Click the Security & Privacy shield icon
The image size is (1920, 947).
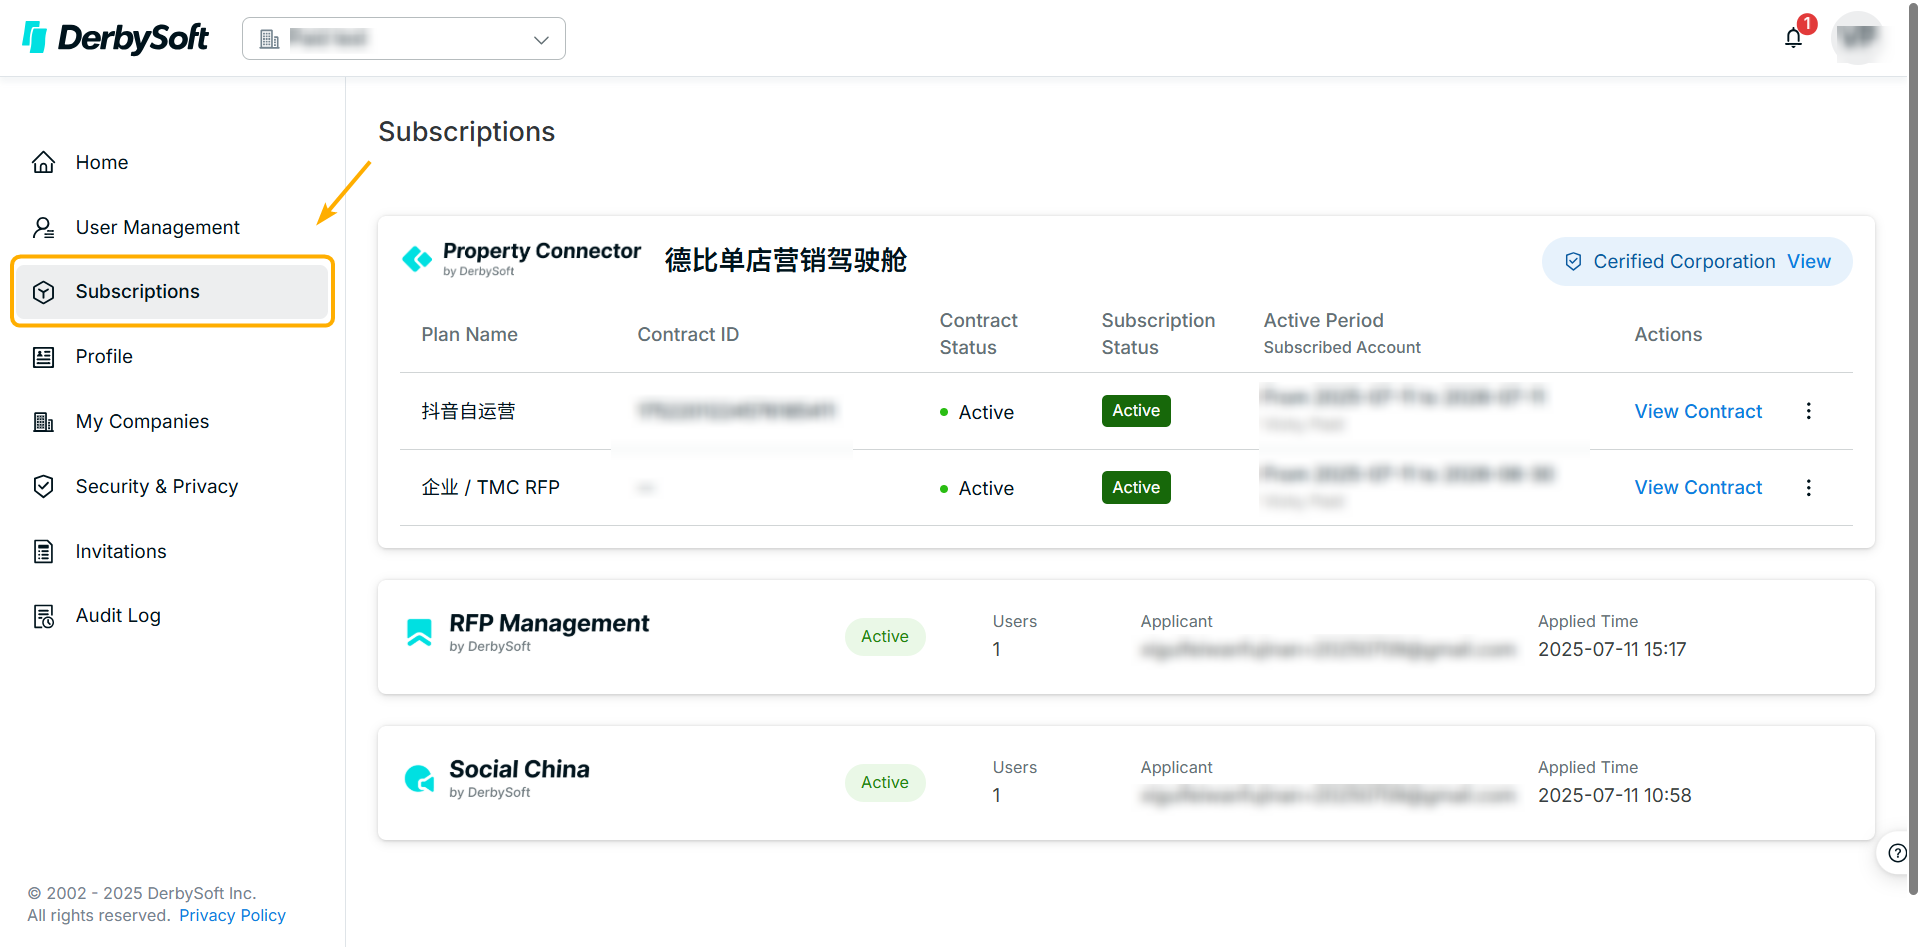(44, 486)
